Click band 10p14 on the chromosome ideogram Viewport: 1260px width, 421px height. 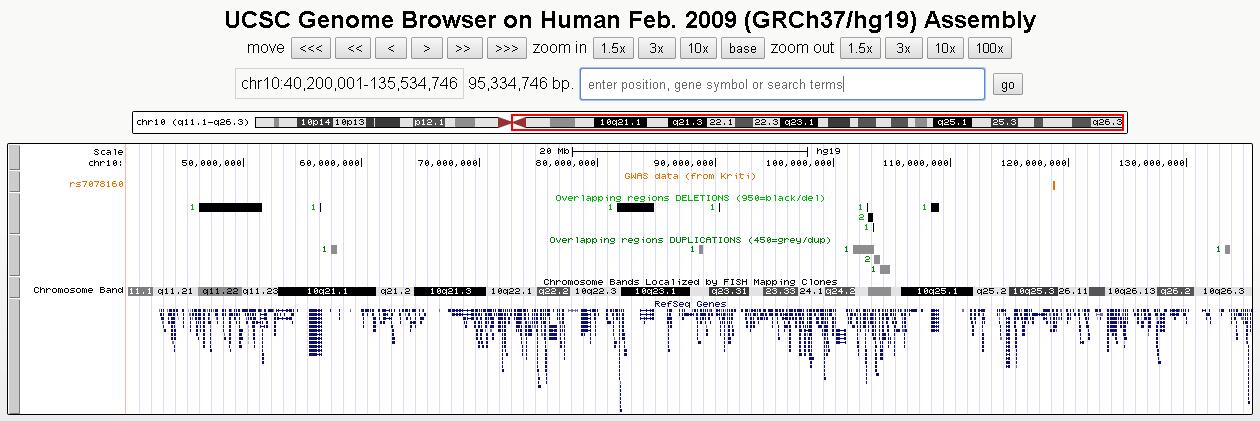[x=316, y=122]
